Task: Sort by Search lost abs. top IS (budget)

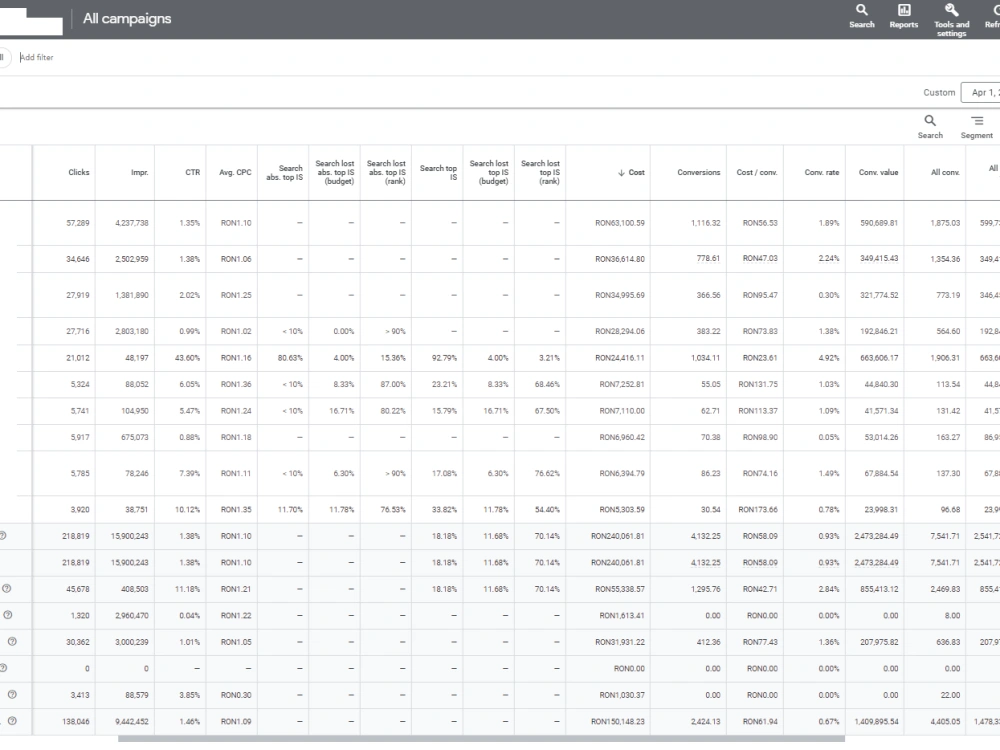Action: coord(335,172)
